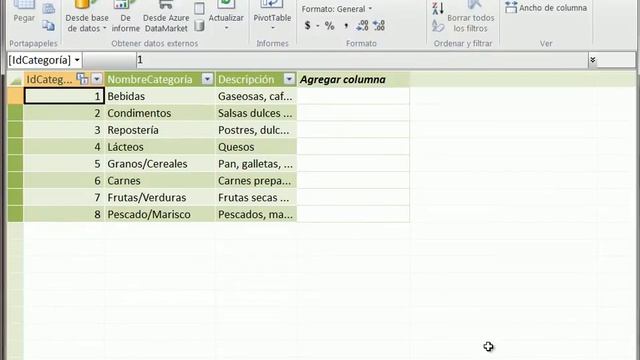Click the lower small copy icon beside Pegar
This screenshot has width=640, height=360.
tap(49, 26)
